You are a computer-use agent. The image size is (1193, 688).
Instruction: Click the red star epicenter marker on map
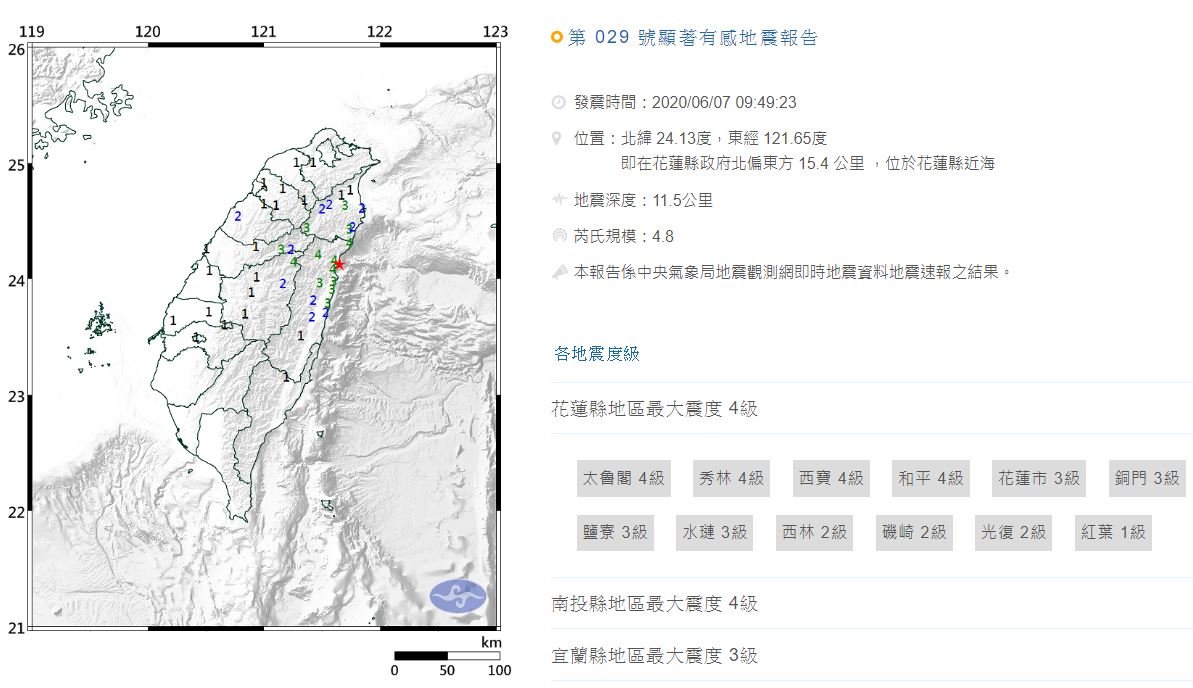point(339,264)
